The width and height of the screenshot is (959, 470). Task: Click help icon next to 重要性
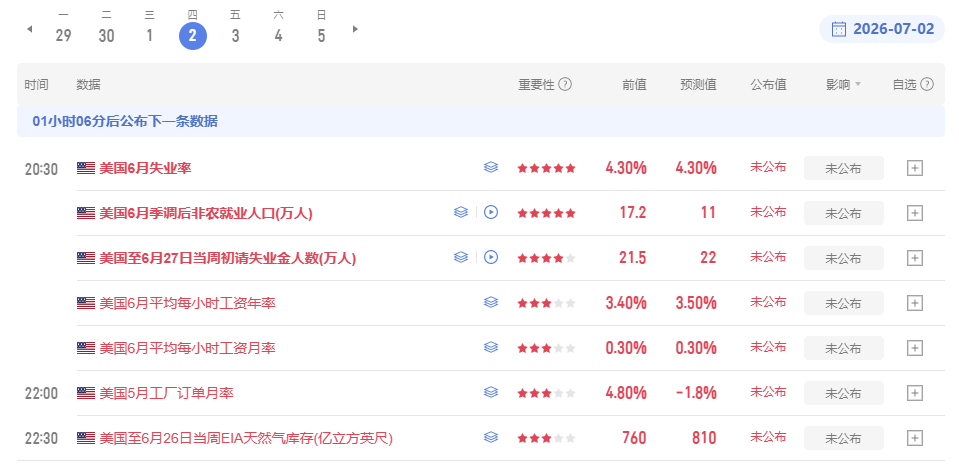565,84
